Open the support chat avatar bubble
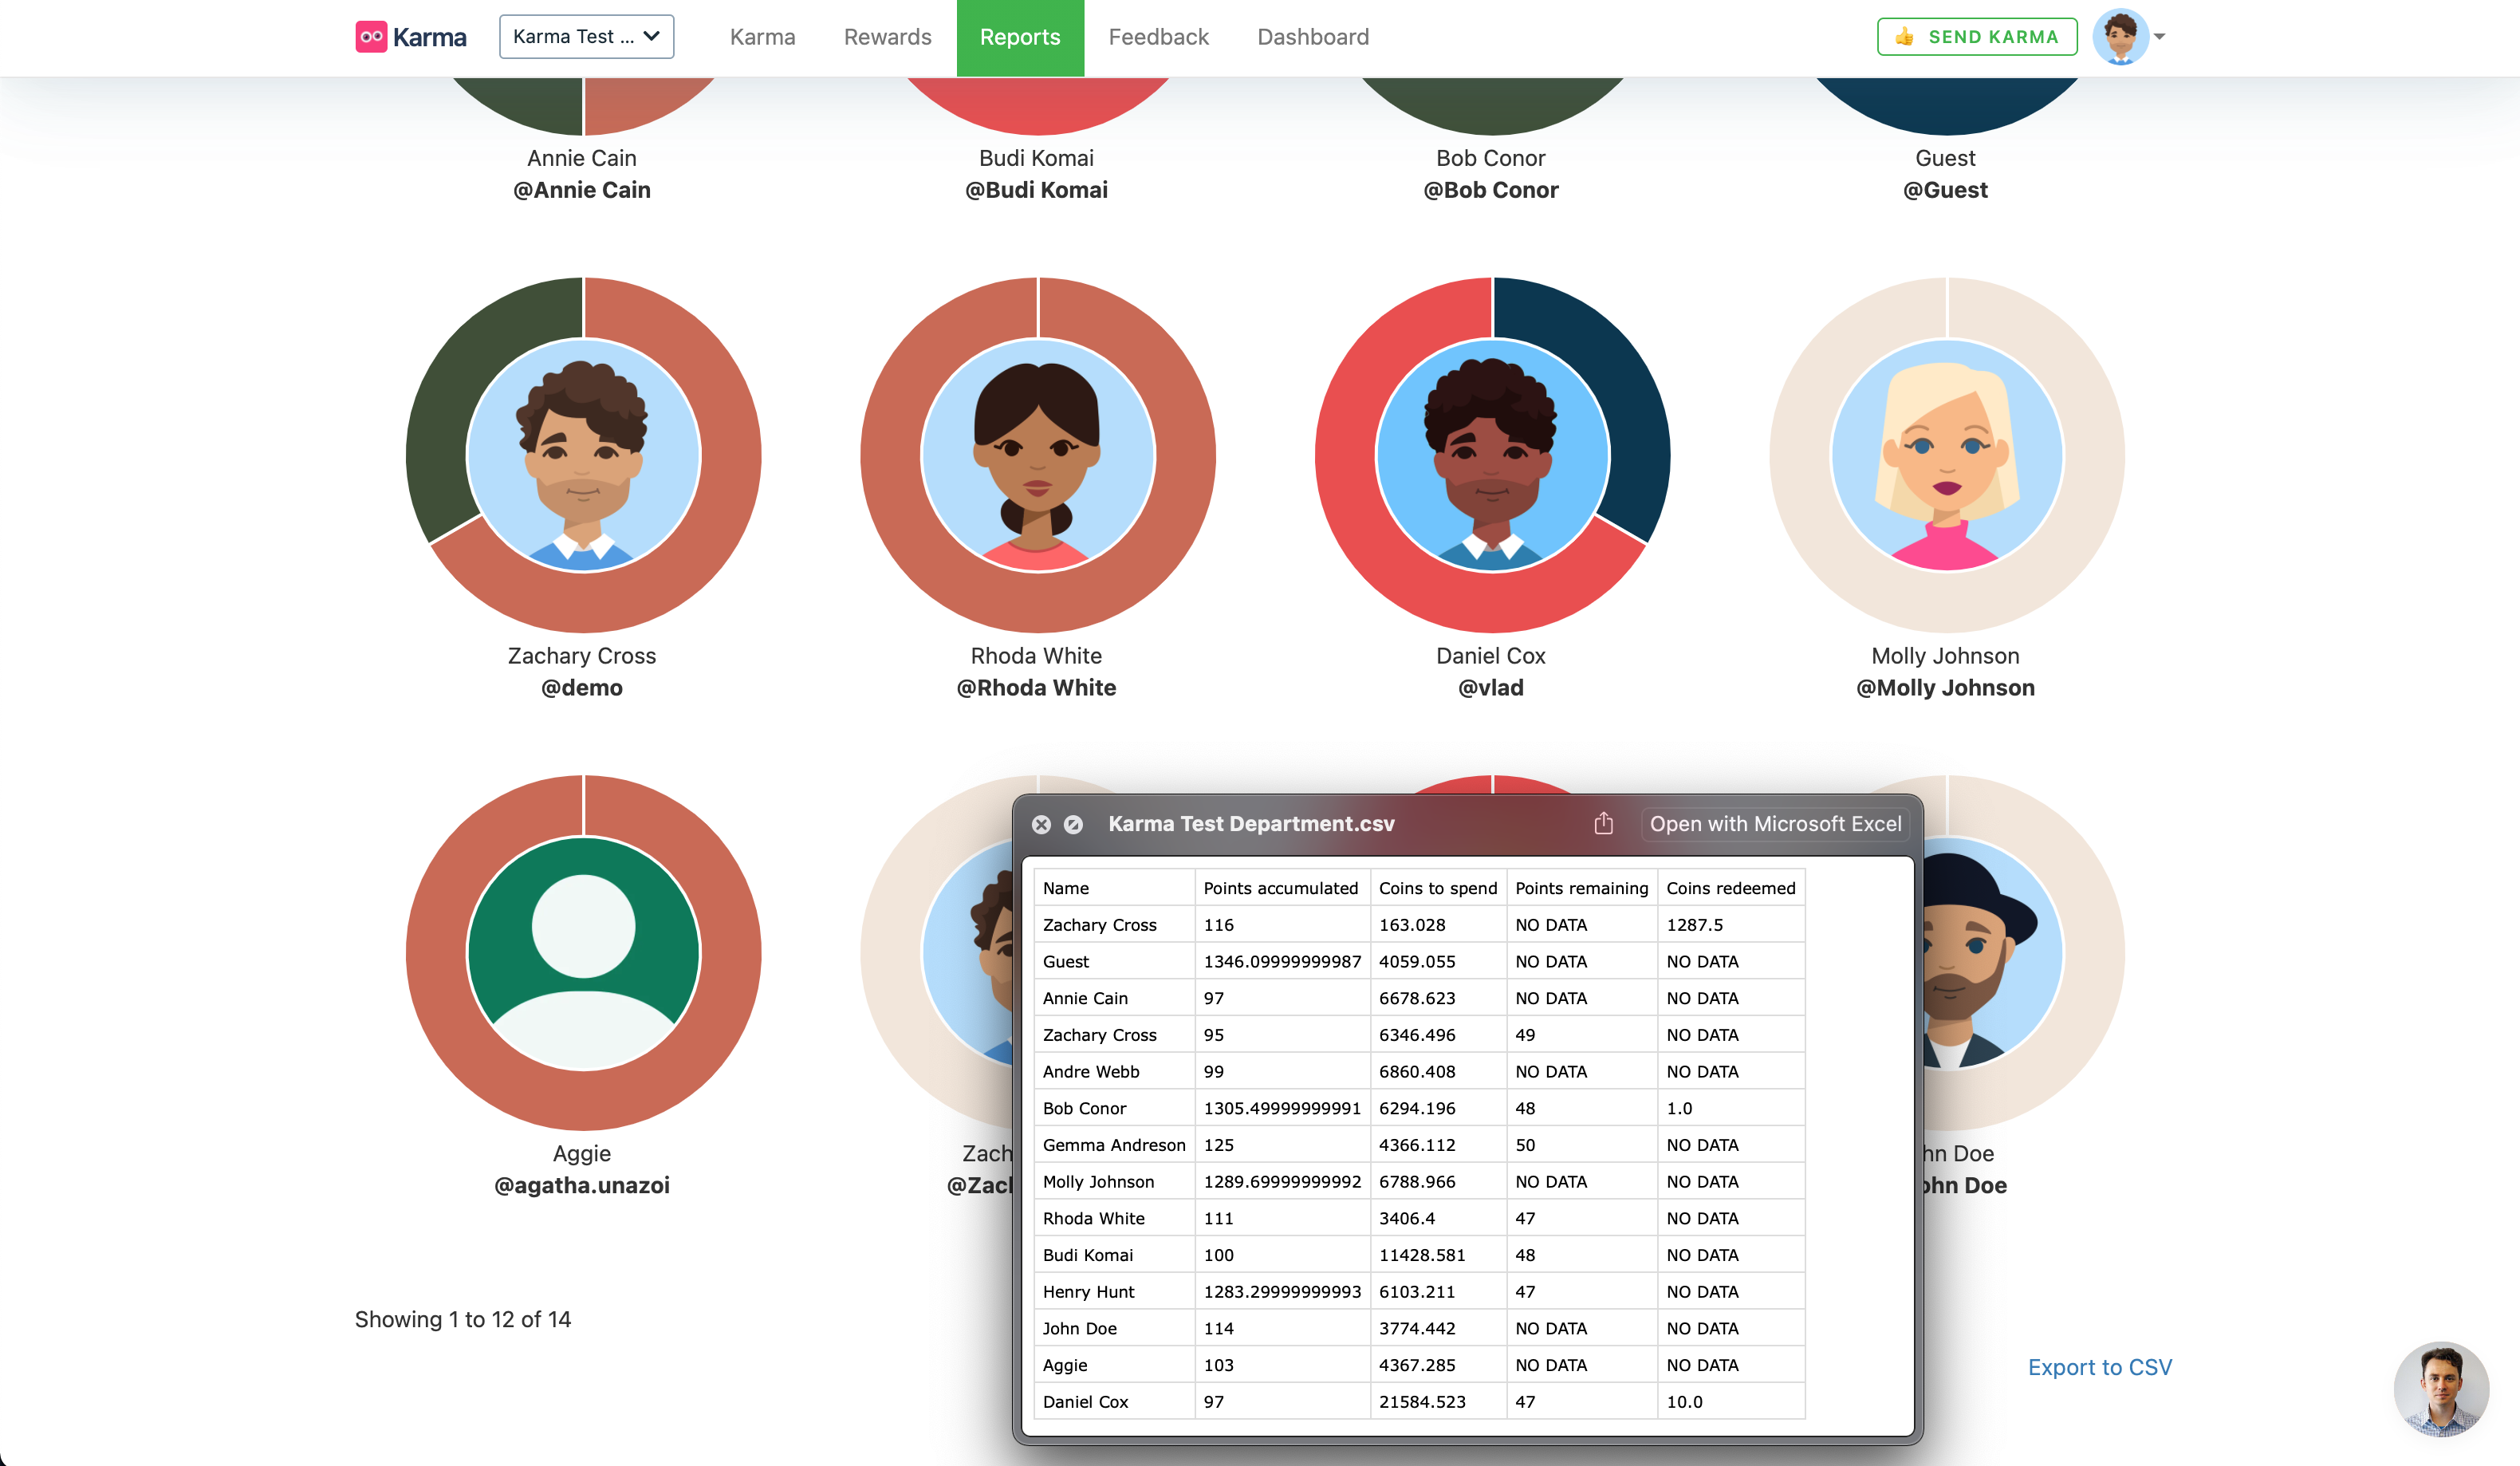The image size is (2520, 1466). point(2440,1389)
